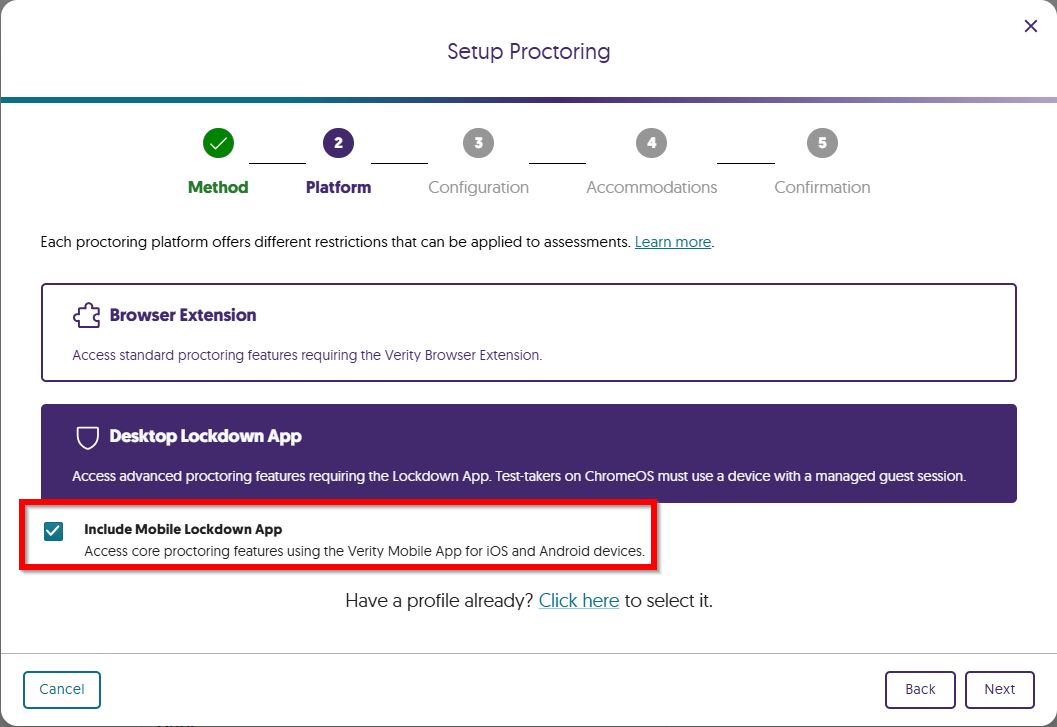Screen dimensions: 1057x727
Task: Select the numbered circle for step 2 Platform
Action: (x=338, y=143)
